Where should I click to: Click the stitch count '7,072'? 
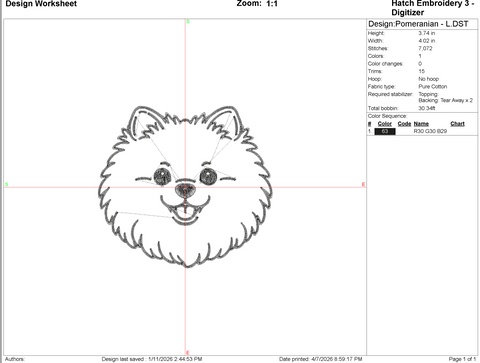point(425,48)
